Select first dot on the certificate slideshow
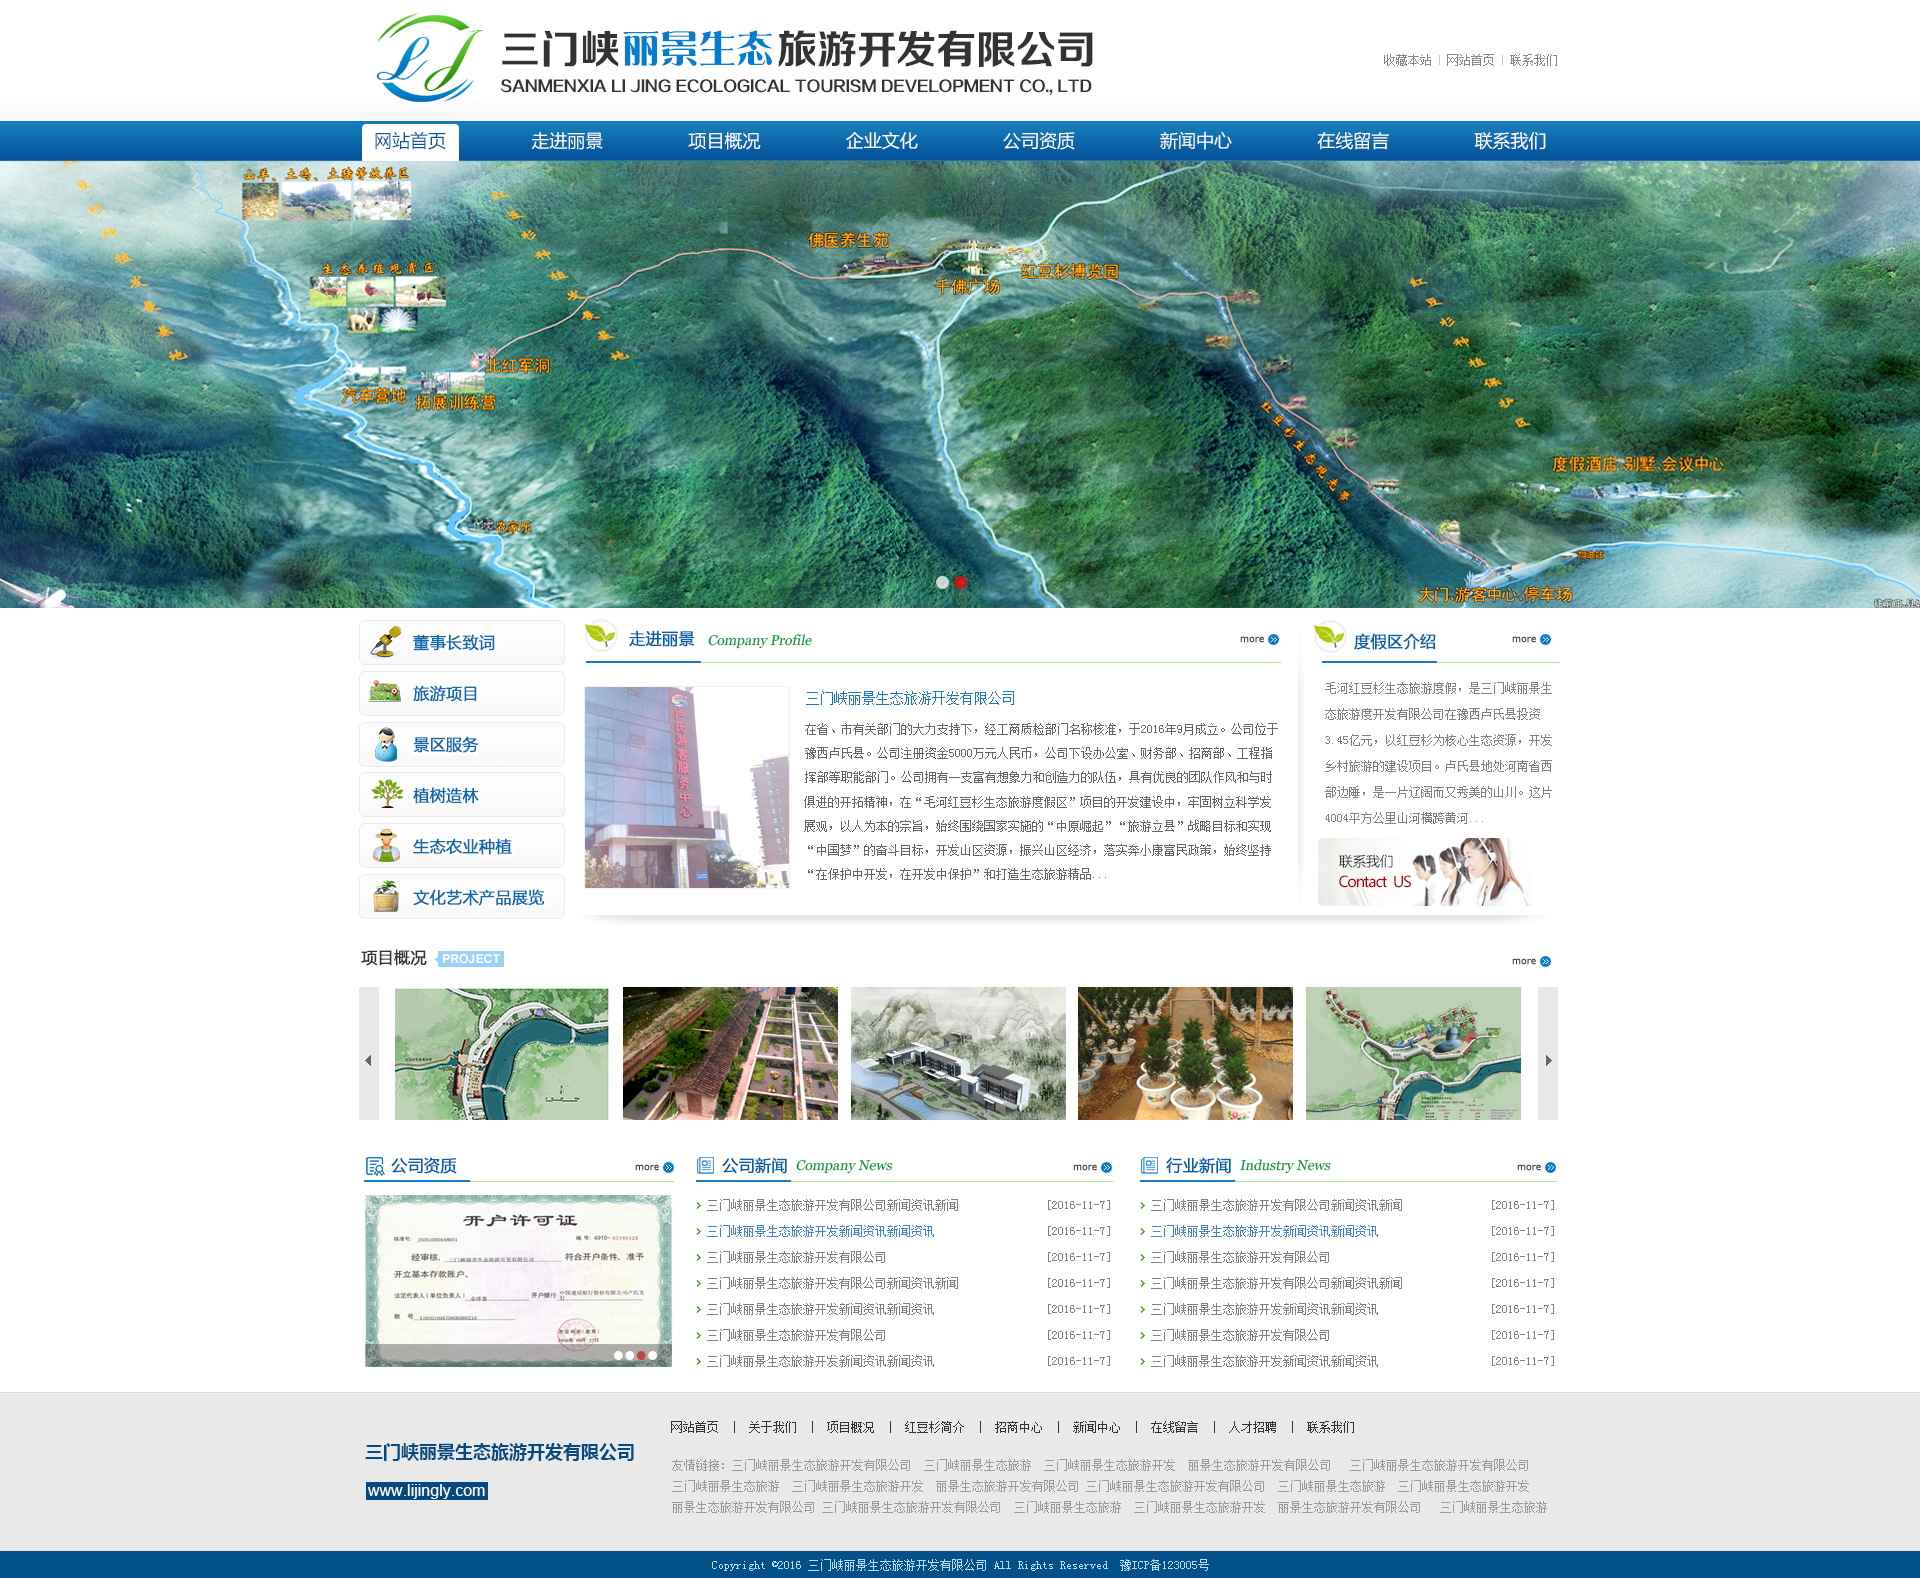This screenshot has height=1578, width=1920. click(618, 1356)
